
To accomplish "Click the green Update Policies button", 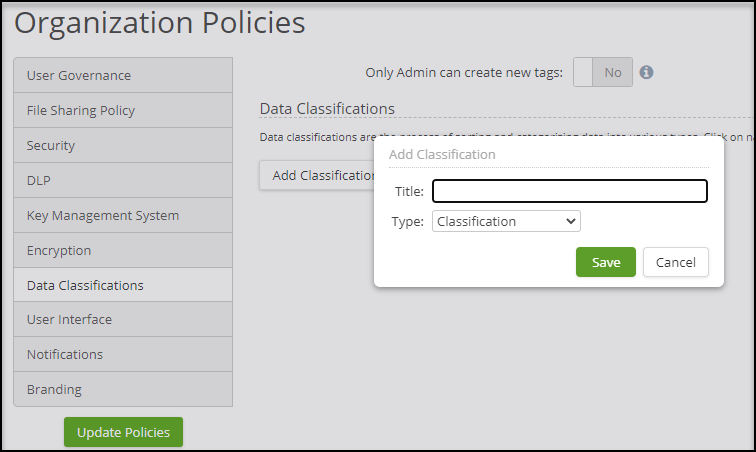I will 123,432.
